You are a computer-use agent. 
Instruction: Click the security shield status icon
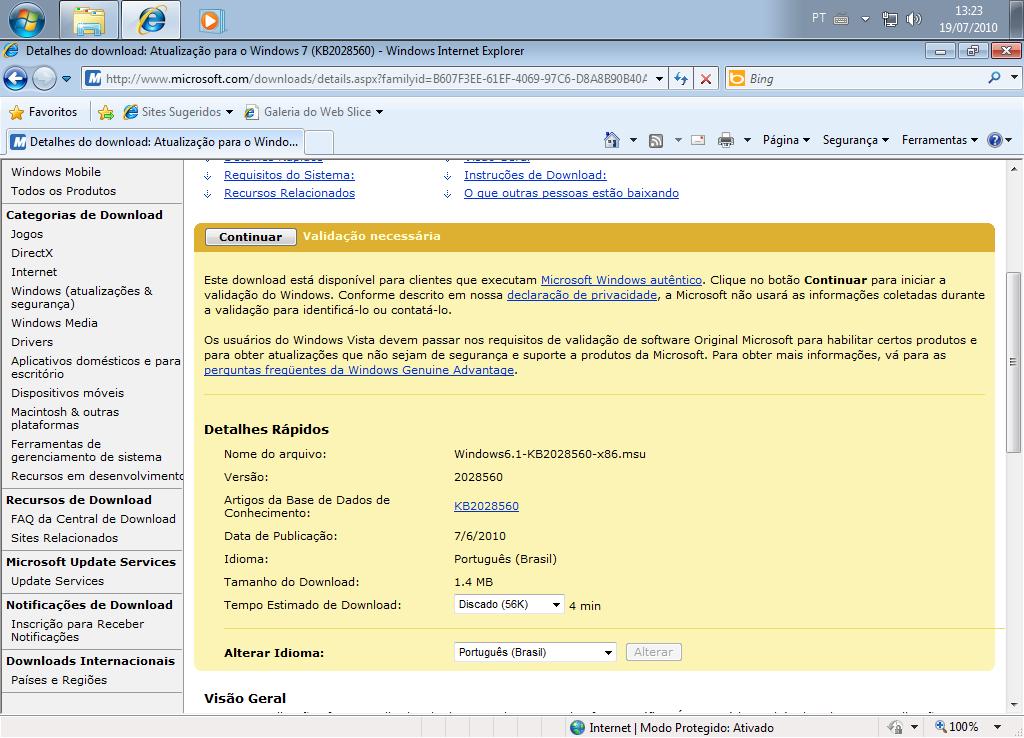895,727
